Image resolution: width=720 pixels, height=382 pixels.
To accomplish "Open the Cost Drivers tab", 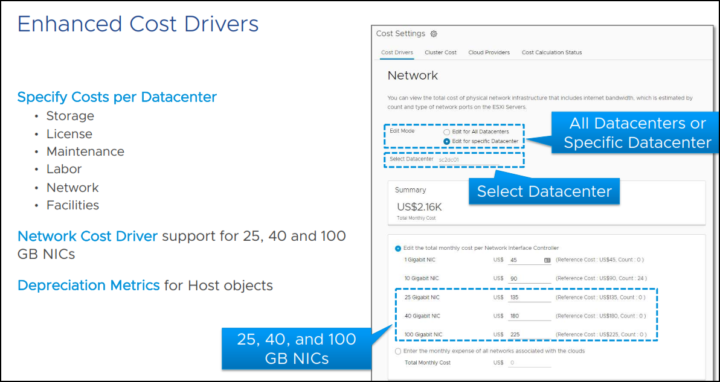I will point(397,52).
